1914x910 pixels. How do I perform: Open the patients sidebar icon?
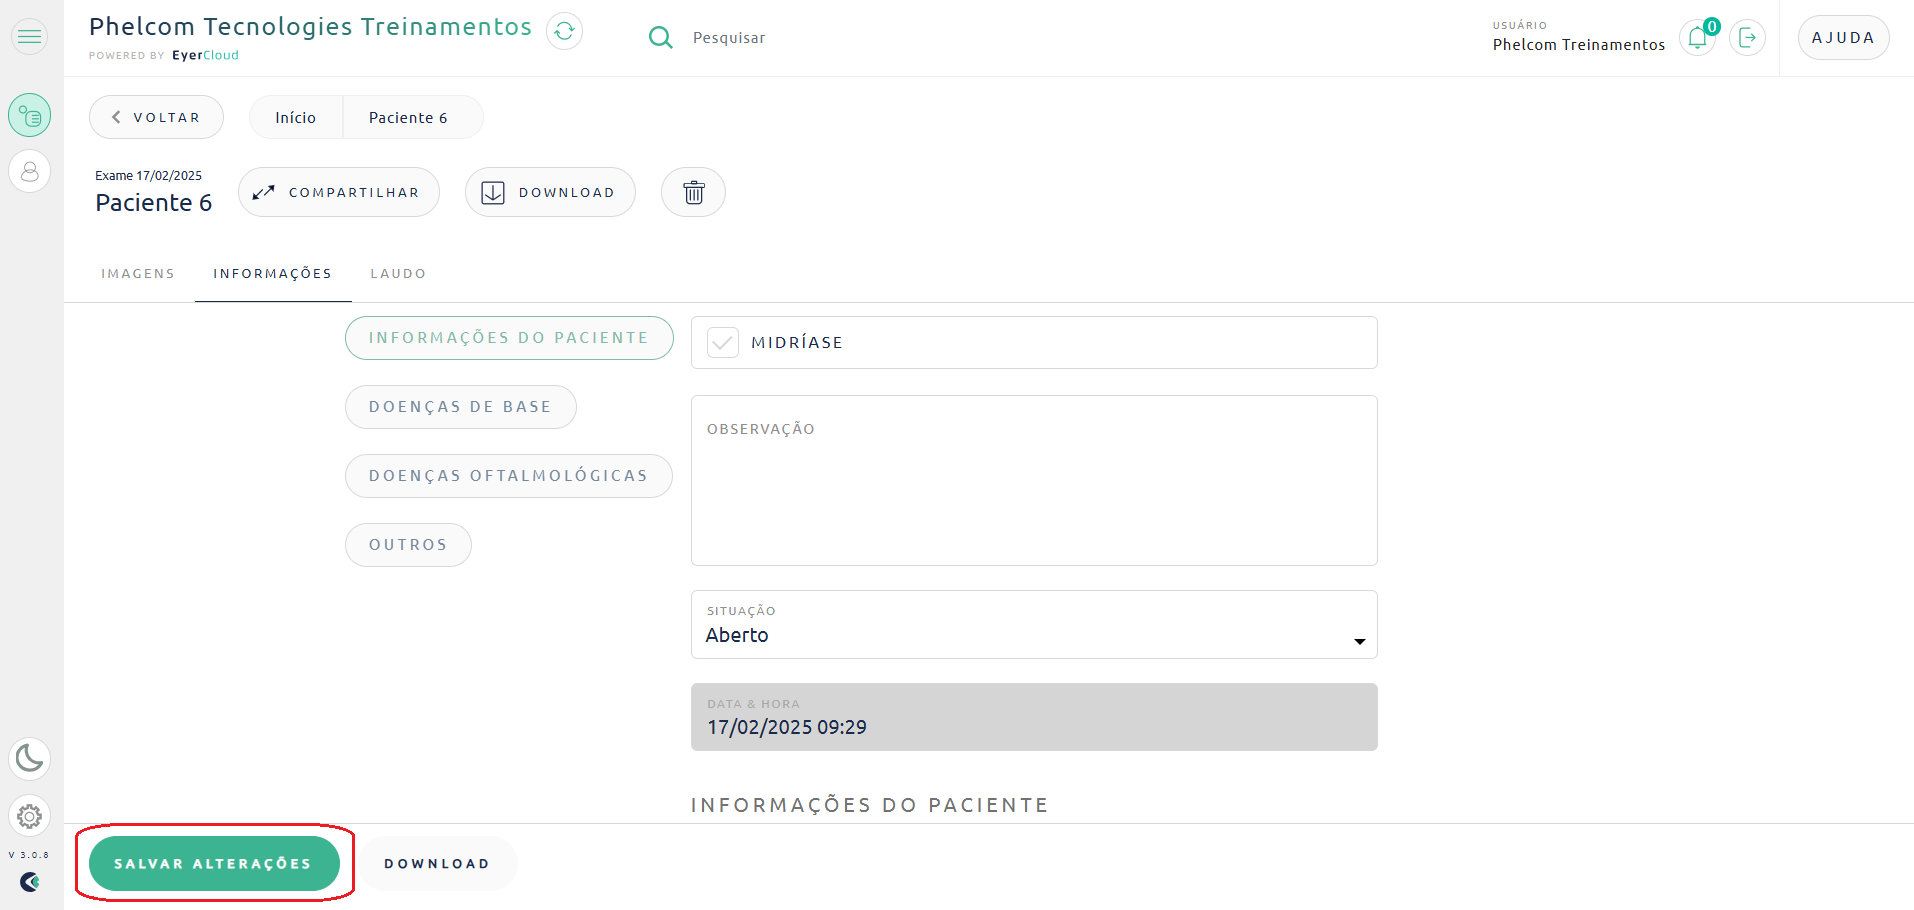click(30, 172)
